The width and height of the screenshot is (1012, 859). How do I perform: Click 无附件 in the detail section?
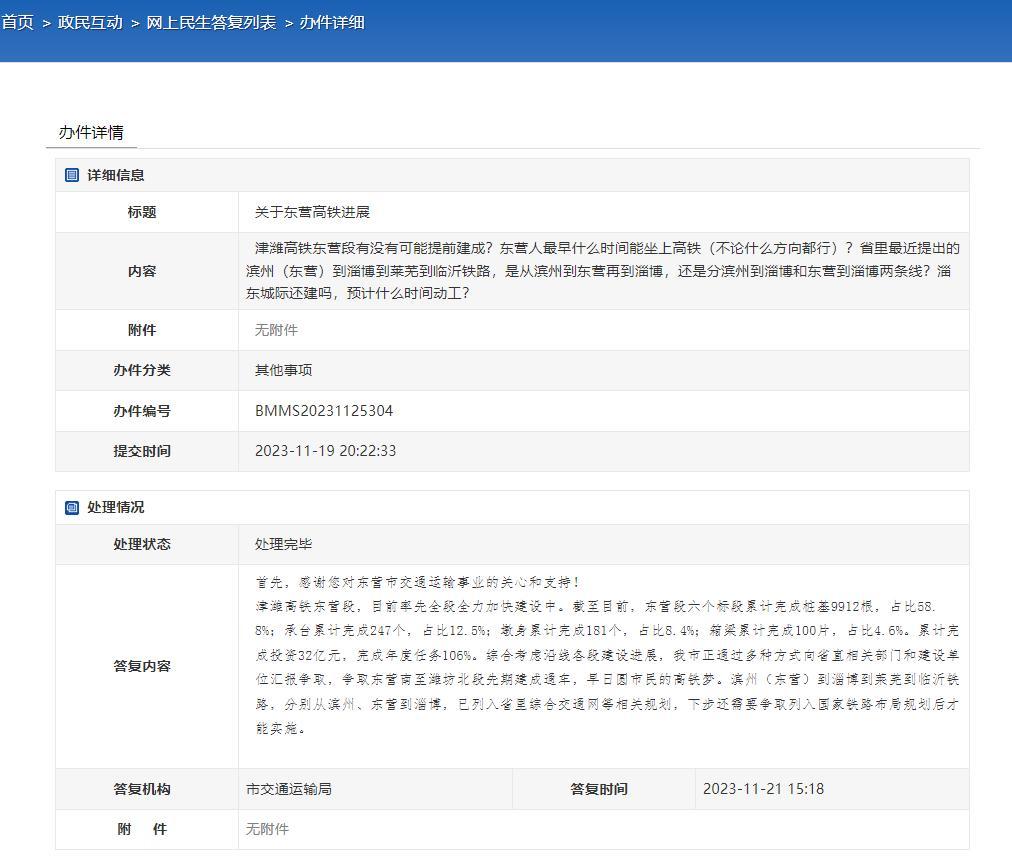click(x=276, y=330)
